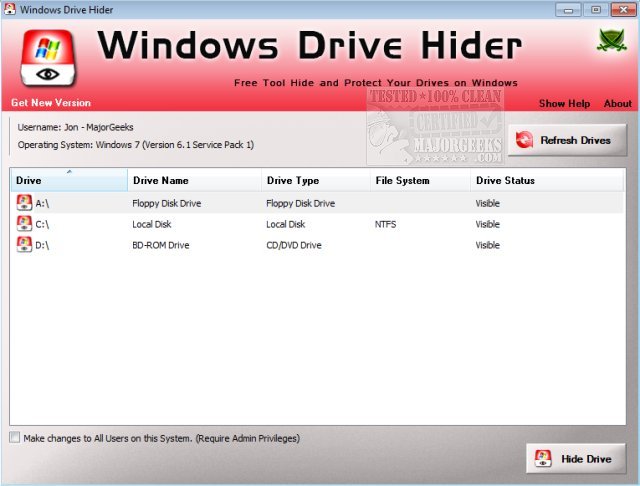640x486 pixels.
Task: Sort by the File System column header
Action: 420,180
